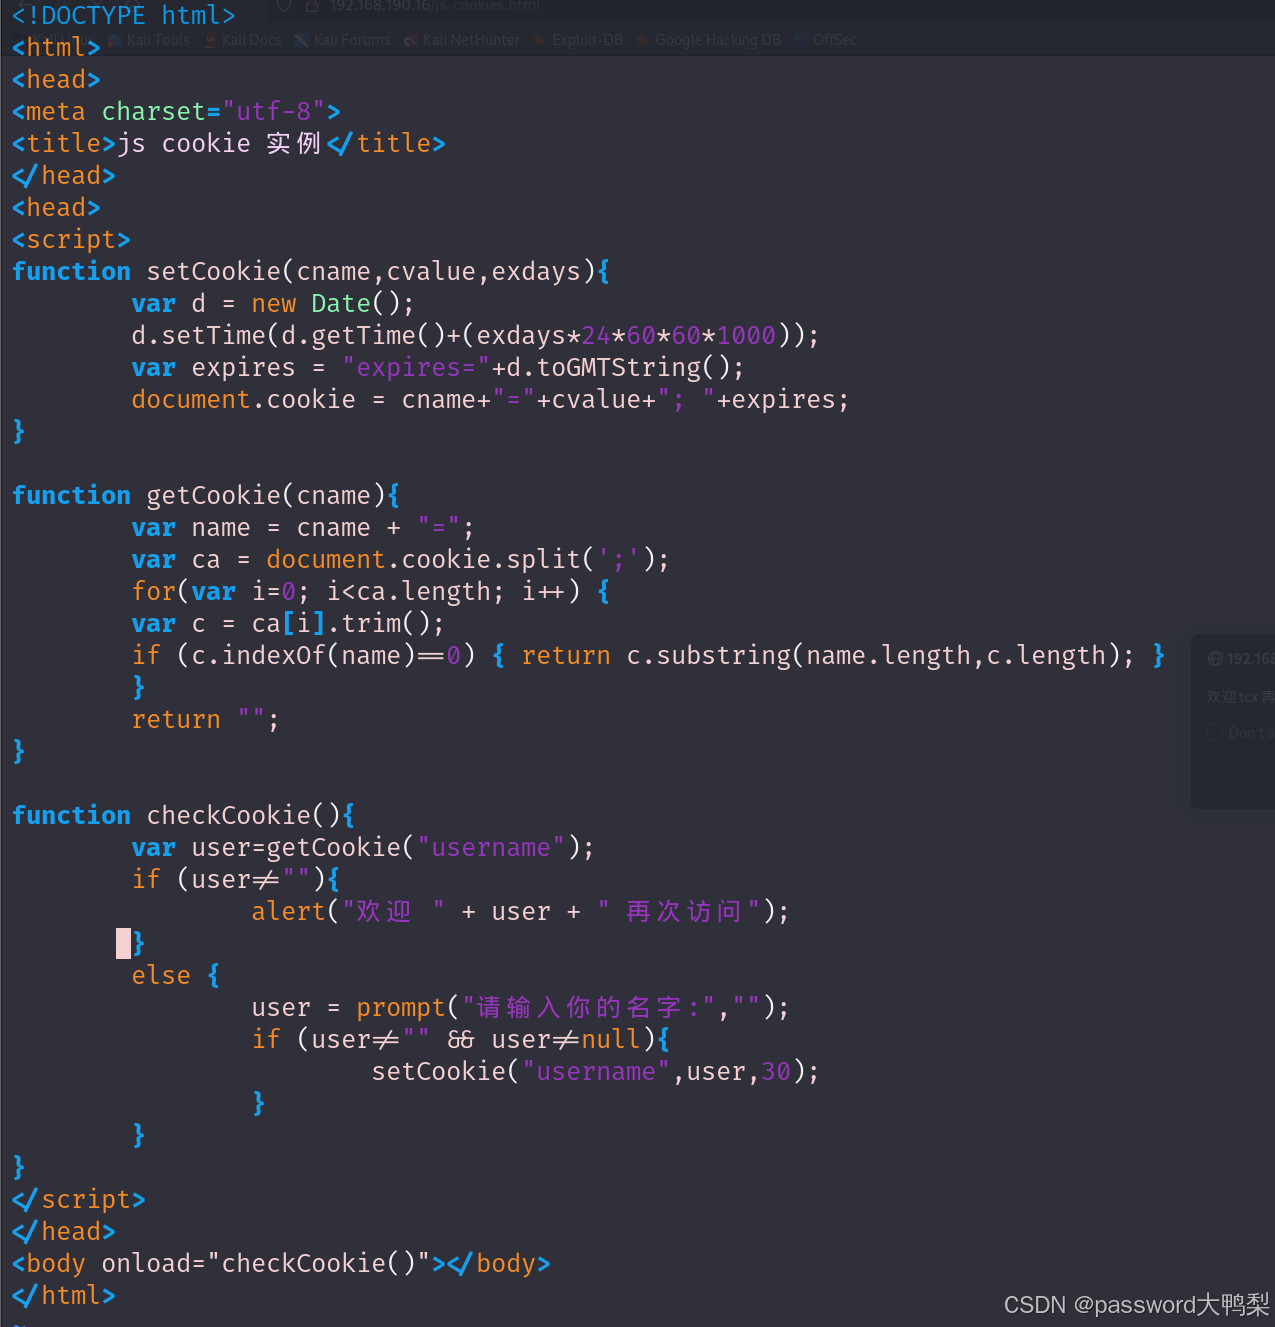Image resolution: width=1275 pixels, height=1327 pixels.
Task: Click "d.toGMTString()" call
Action: click(618, 367)
